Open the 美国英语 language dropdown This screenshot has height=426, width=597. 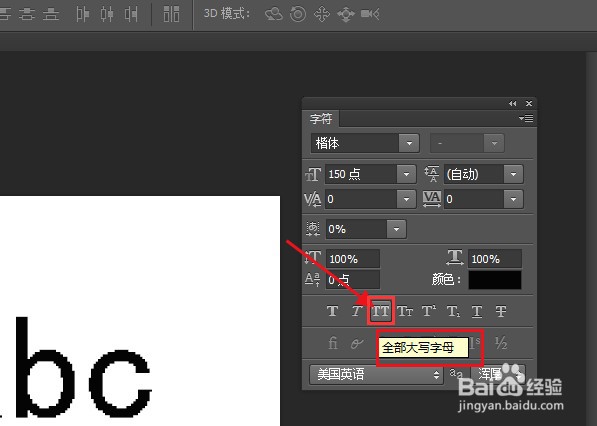point(376,374)
